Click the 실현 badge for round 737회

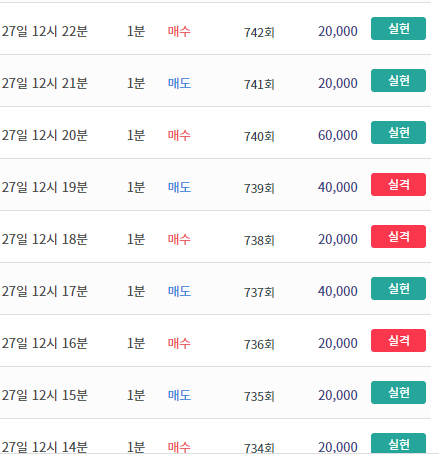click(398, 289)
